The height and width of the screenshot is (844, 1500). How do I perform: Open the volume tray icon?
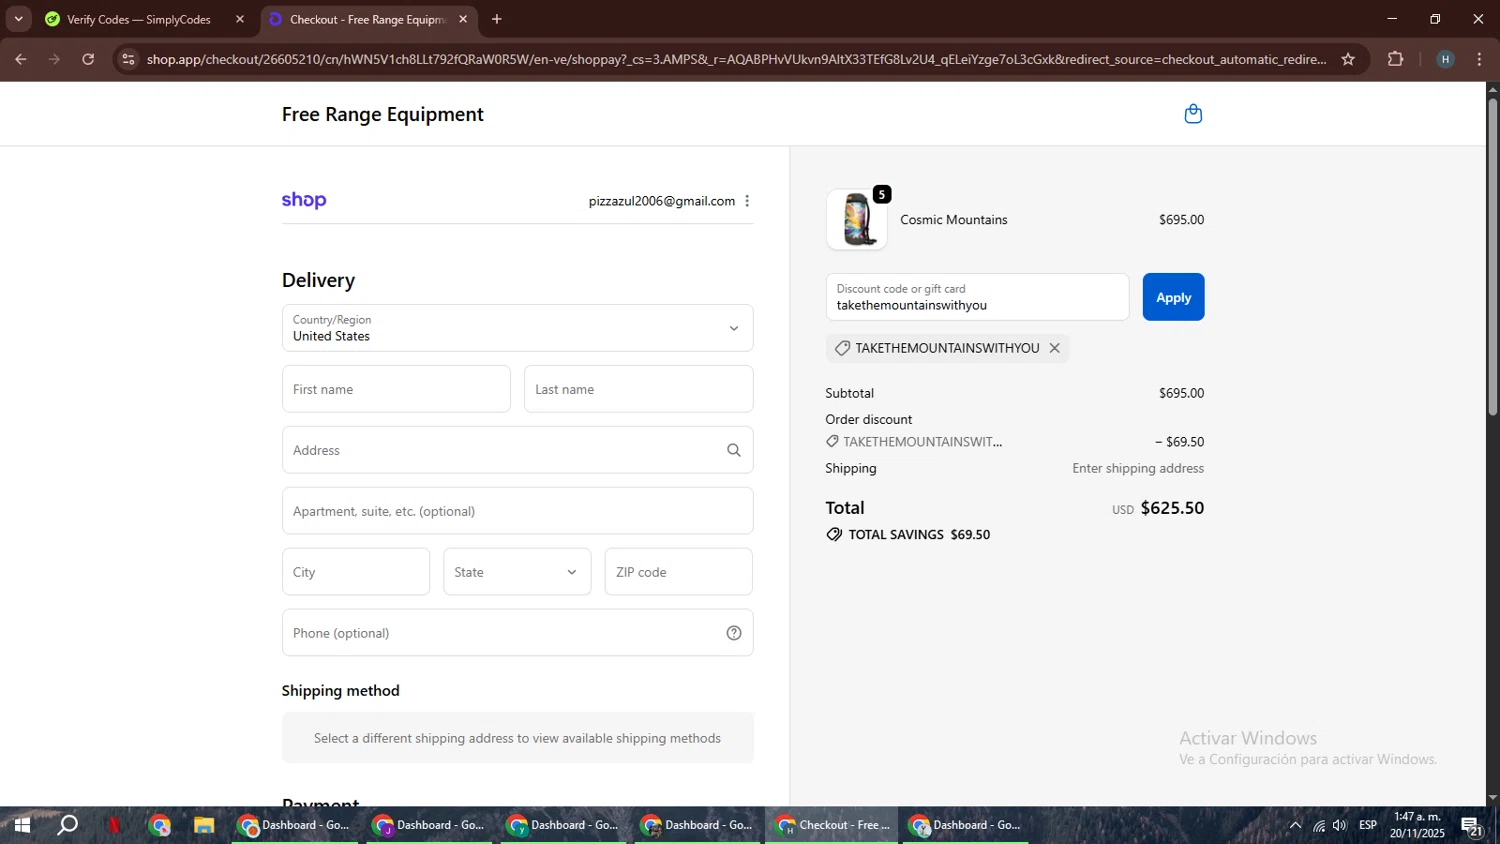[x=1340, y=825]
